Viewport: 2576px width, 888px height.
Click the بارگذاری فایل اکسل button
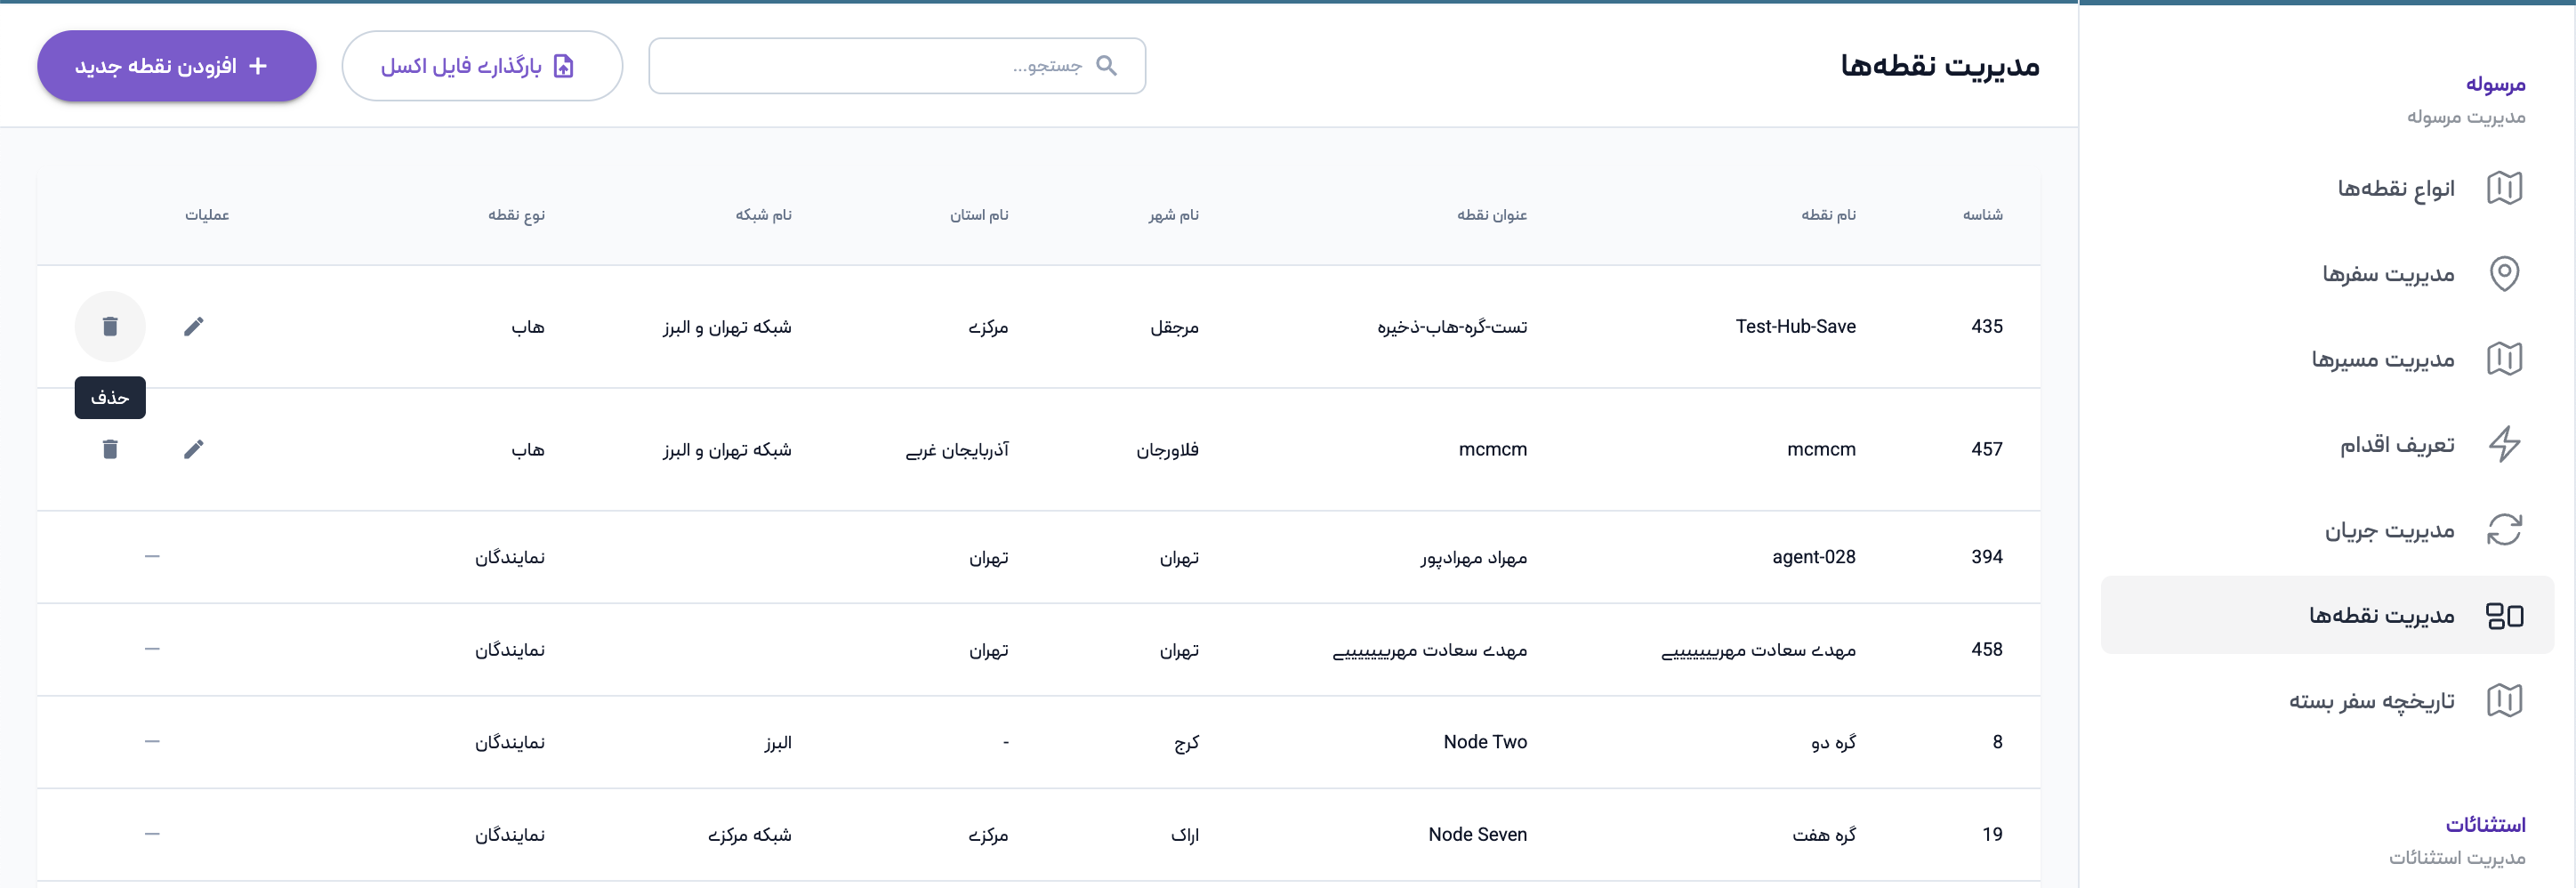coord(482,66)
